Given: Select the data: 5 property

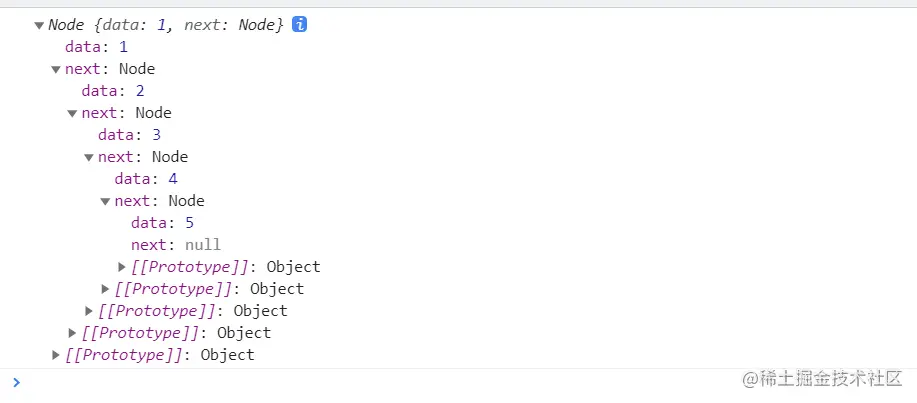Looking at the screenshot, I should [x=163, y=223].
